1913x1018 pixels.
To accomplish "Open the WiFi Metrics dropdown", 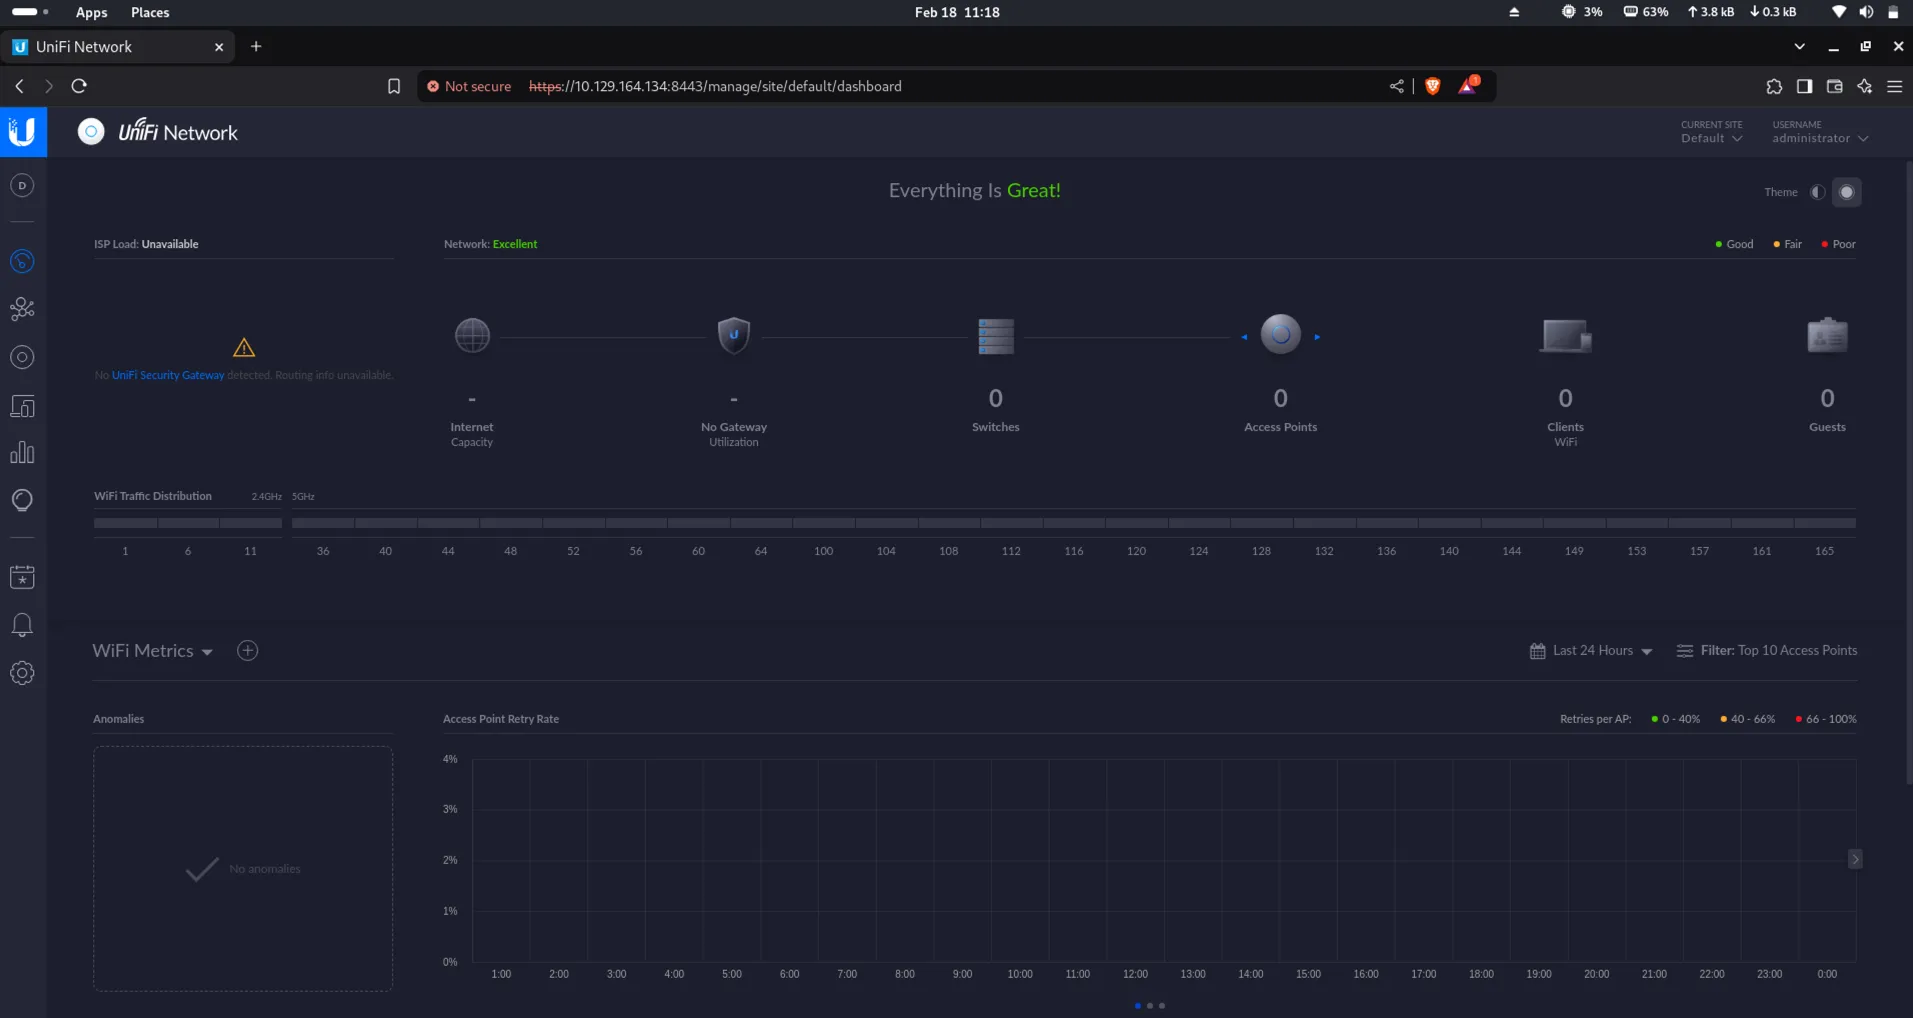I will point(153,651).
